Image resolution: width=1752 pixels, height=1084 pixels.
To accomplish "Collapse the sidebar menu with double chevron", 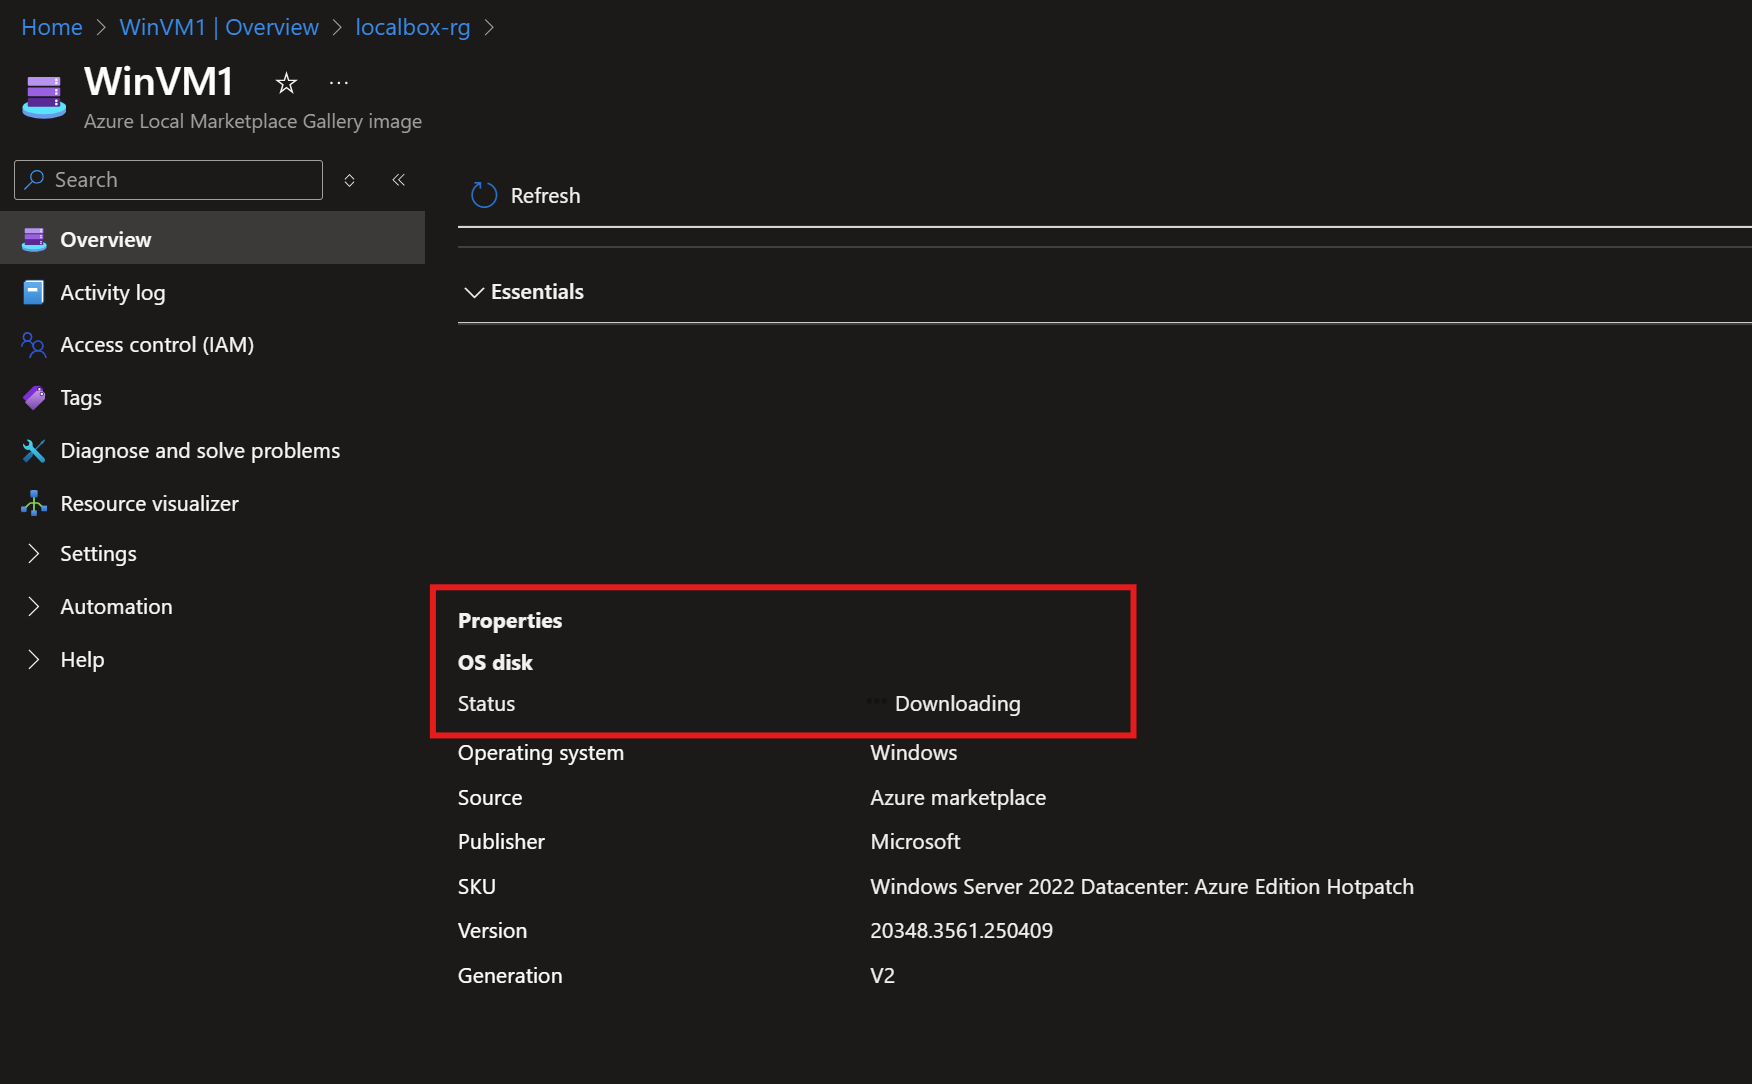I will 399,180.
